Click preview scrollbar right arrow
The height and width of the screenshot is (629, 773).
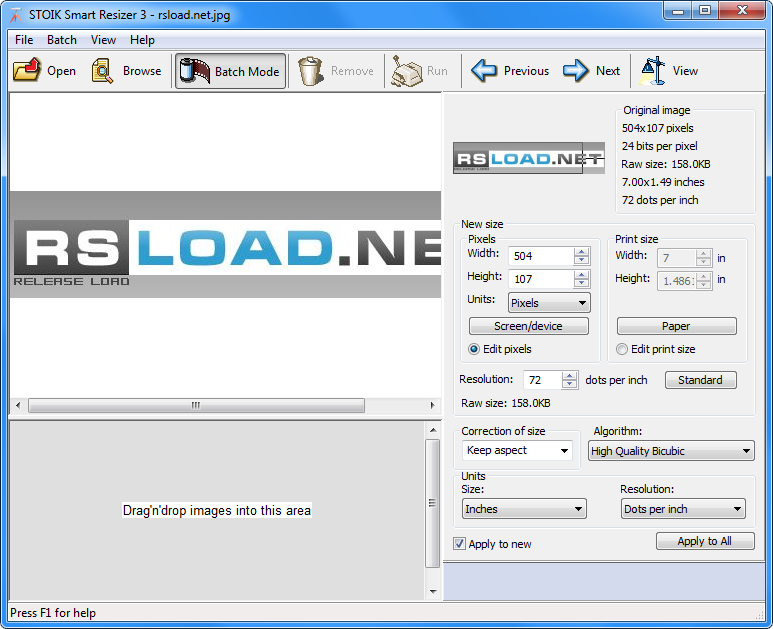click(432, 405)
